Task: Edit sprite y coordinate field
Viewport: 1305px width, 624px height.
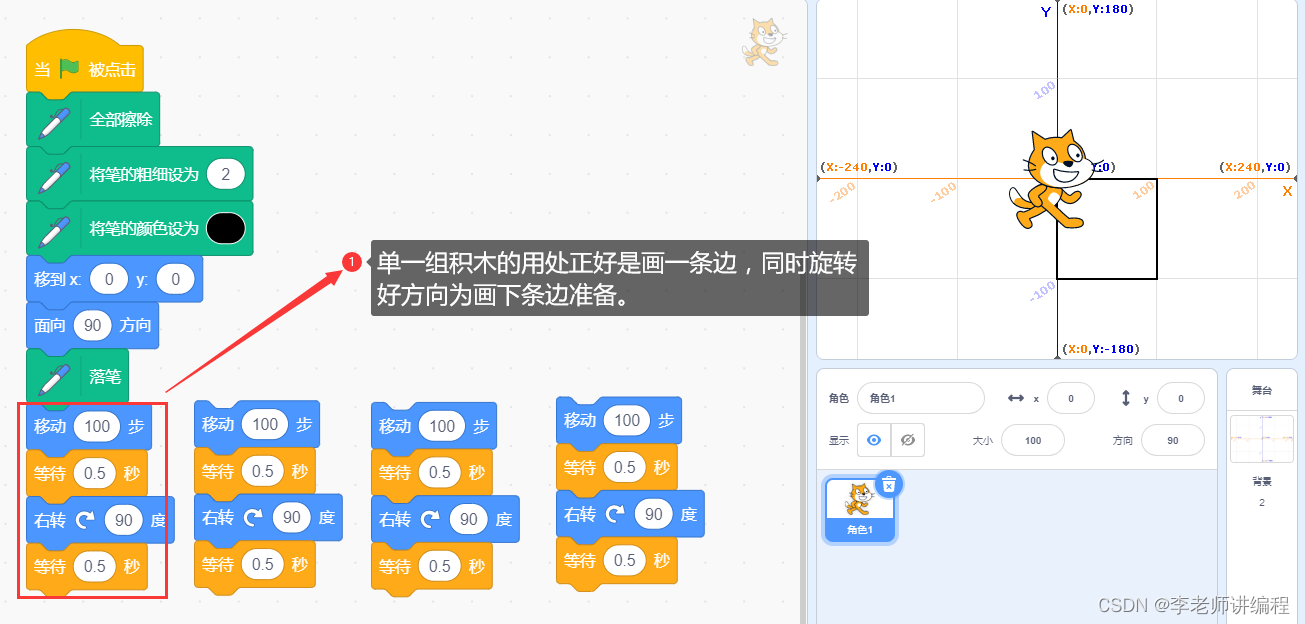Action: coord(1180,398)
